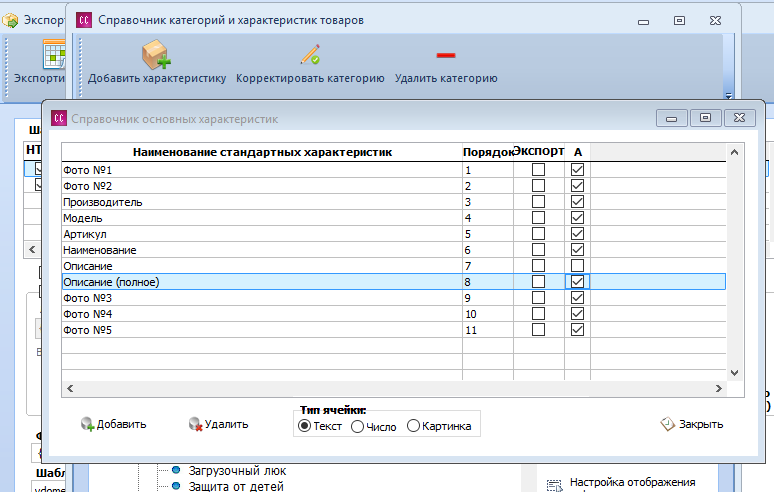Image resolution: width=774 pixels, height=492 pixels.
Task: Click the clock icon on Закрыть
Action: 668,424
